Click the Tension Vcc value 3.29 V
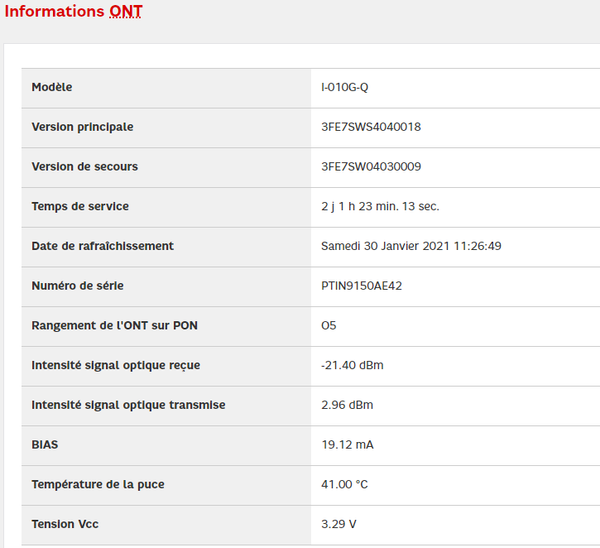Viewport: 600px width, 548px height. pyautogui.click(x=339, y=524)
